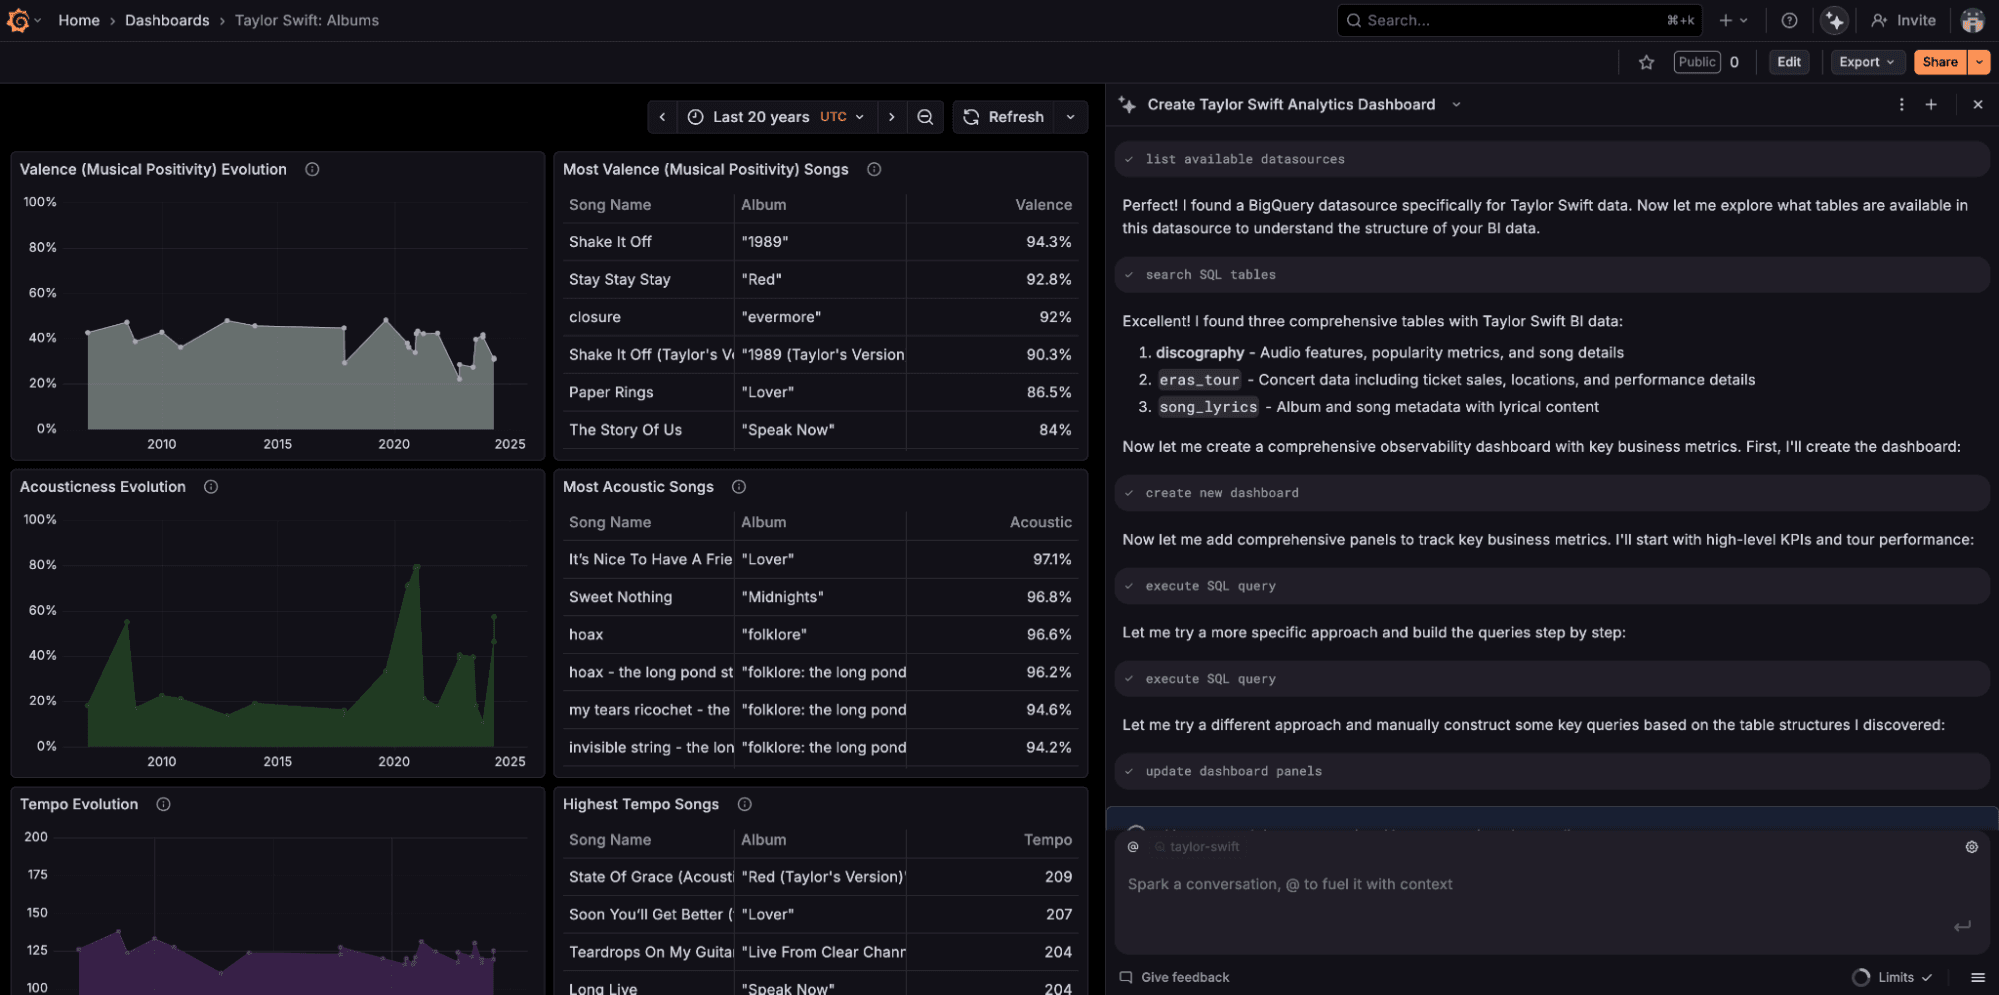Open the settings gear in the chat input
Image resolution: width=1999 pixels, height=995 pixels.
1971,847
